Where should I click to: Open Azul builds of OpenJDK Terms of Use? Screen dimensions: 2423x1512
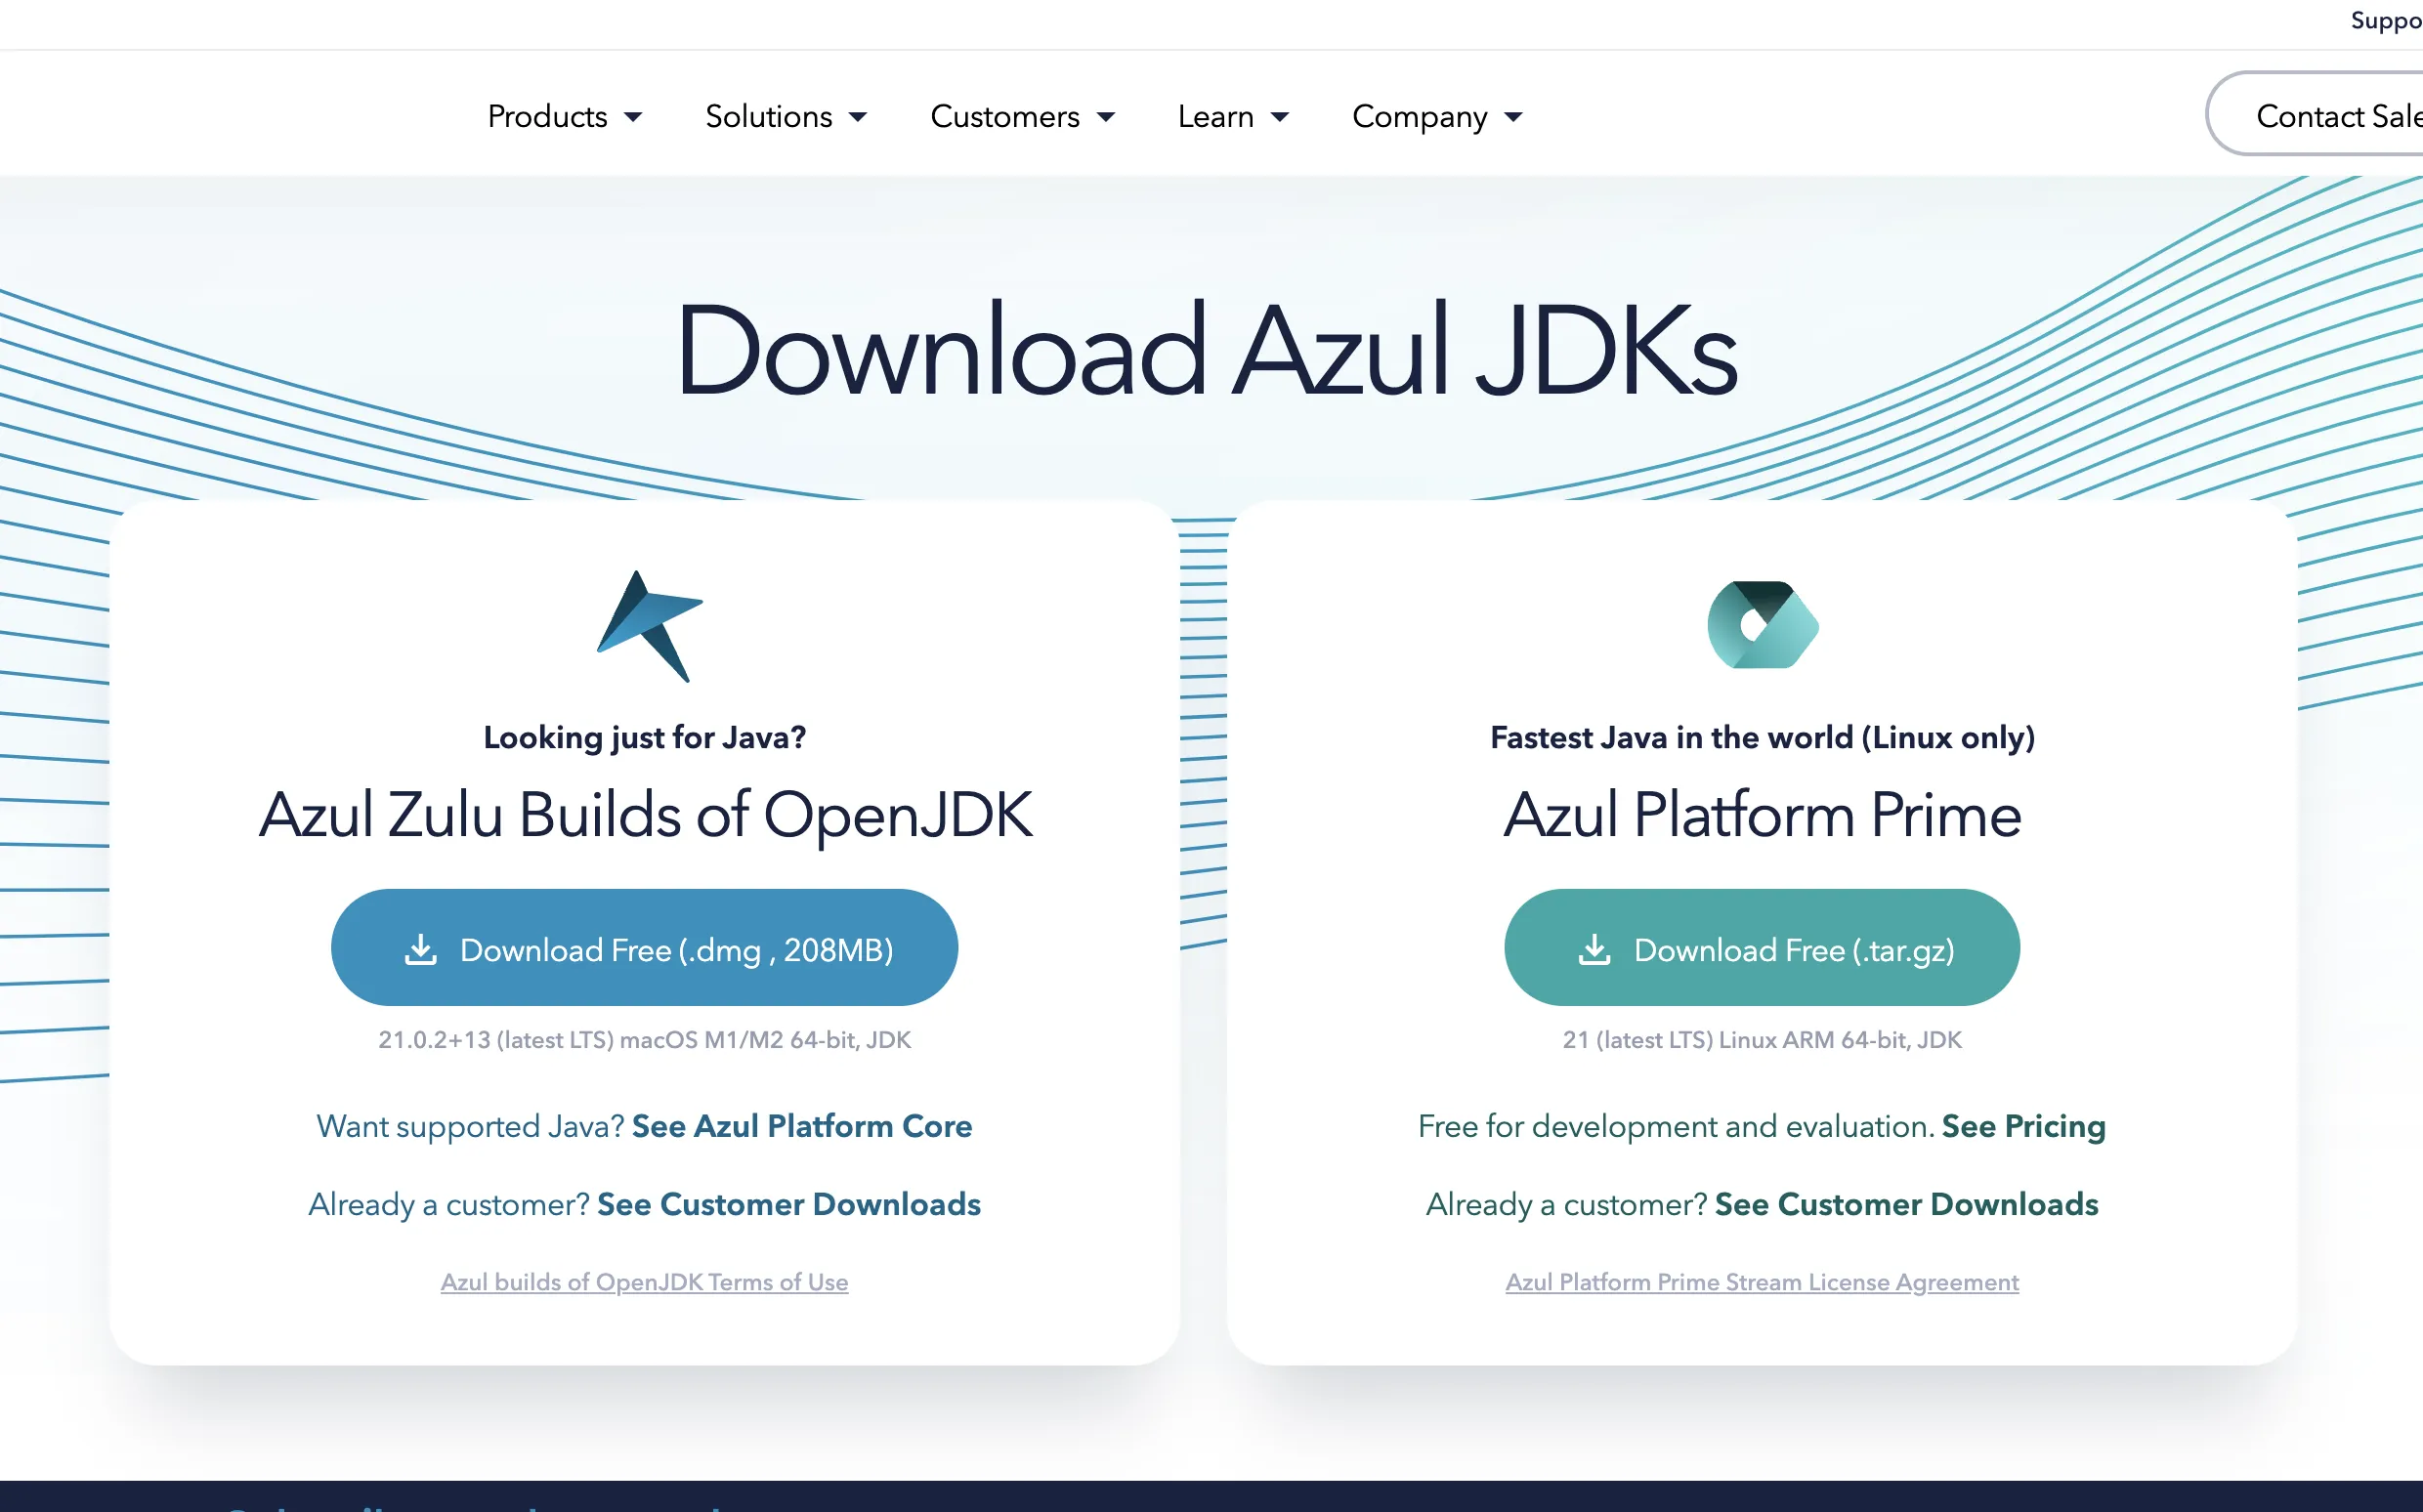click(x=644, y=1282)
